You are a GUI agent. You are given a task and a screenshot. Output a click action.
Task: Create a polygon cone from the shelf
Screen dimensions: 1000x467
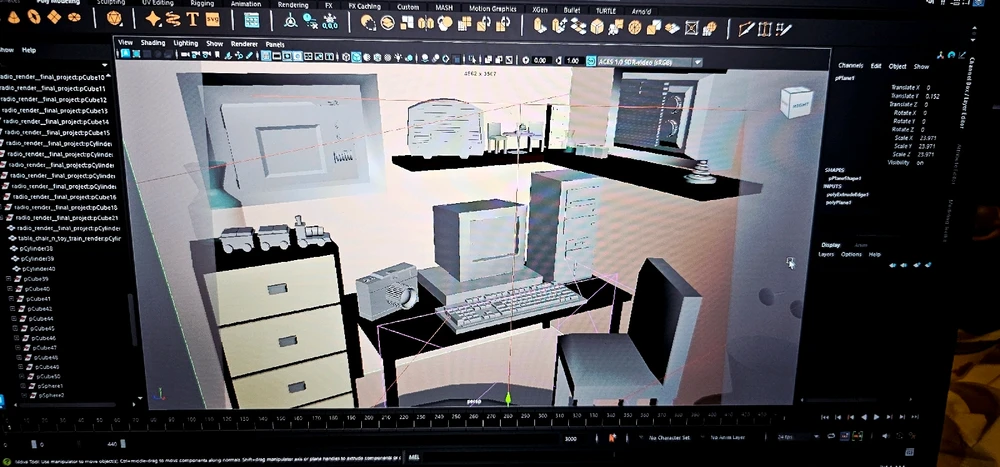[13, 18]
